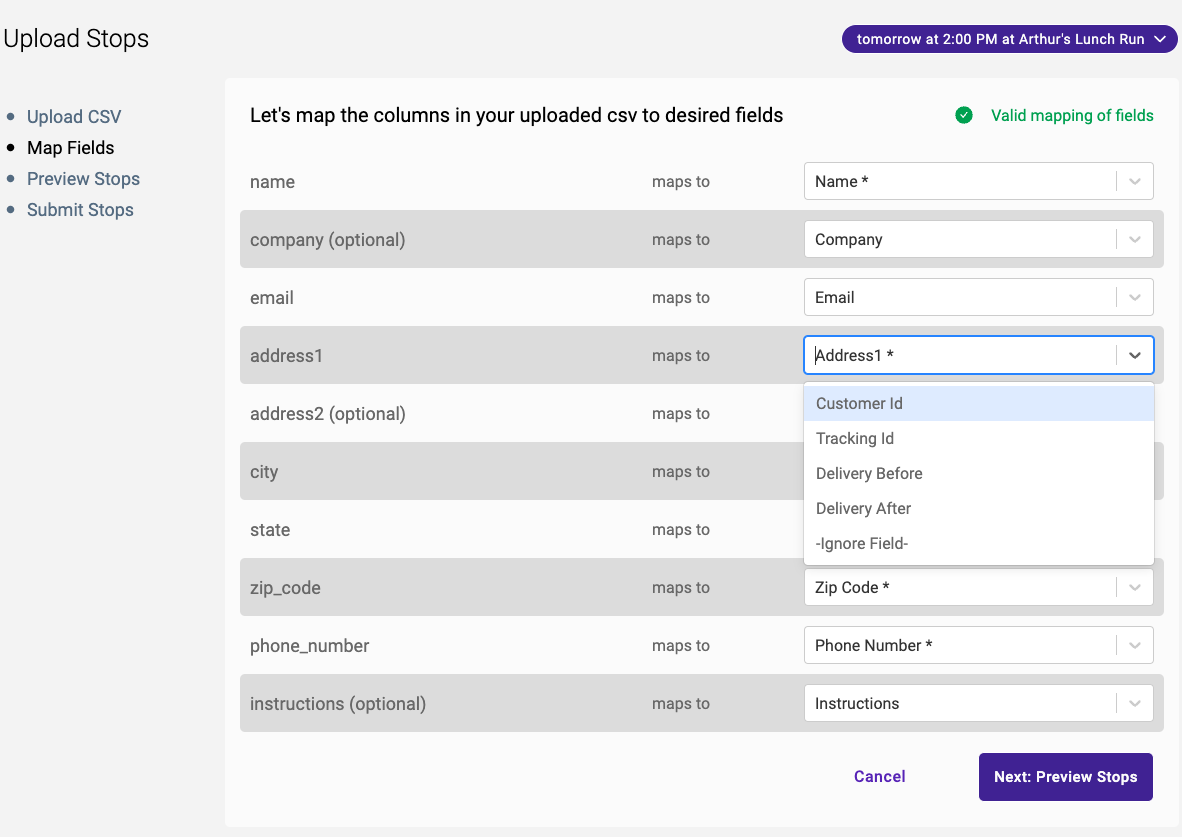Viewport: 1182px width, 837px height.
Task: Click the 'phone_number' source column label
Action: pos(310,645)
